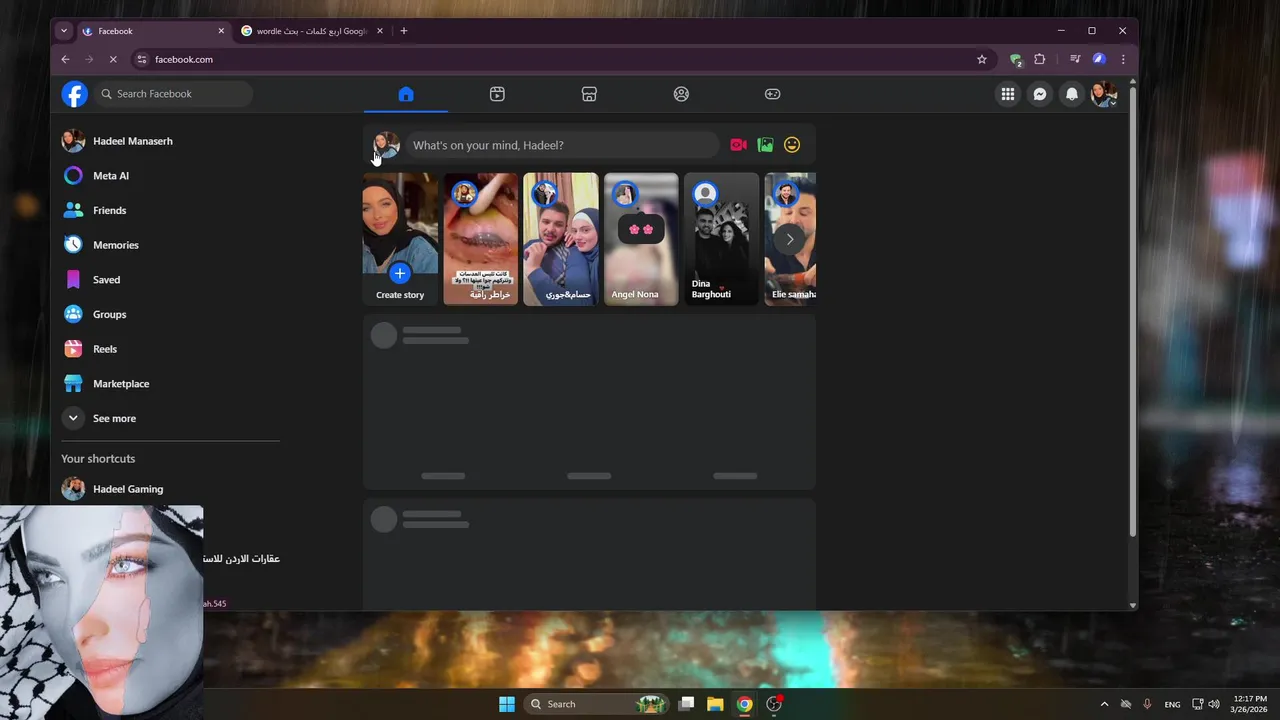
Task: Open Groups from the left sidebar
Action: pos(170,314)
